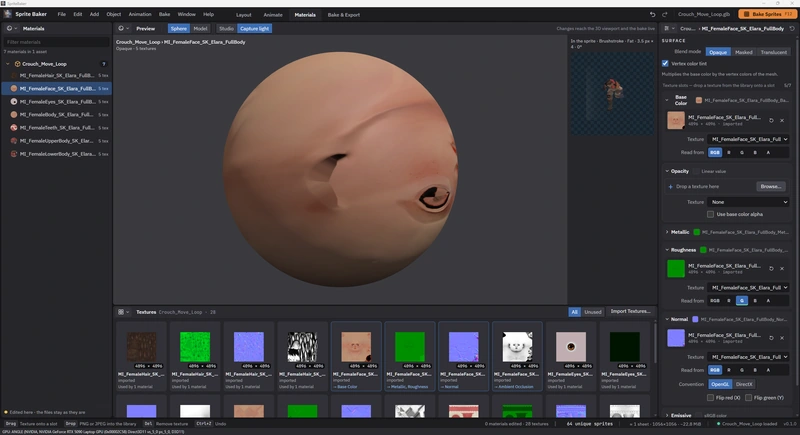Remove the Base Color texture
800x435 pixels.
click(782, 120)
